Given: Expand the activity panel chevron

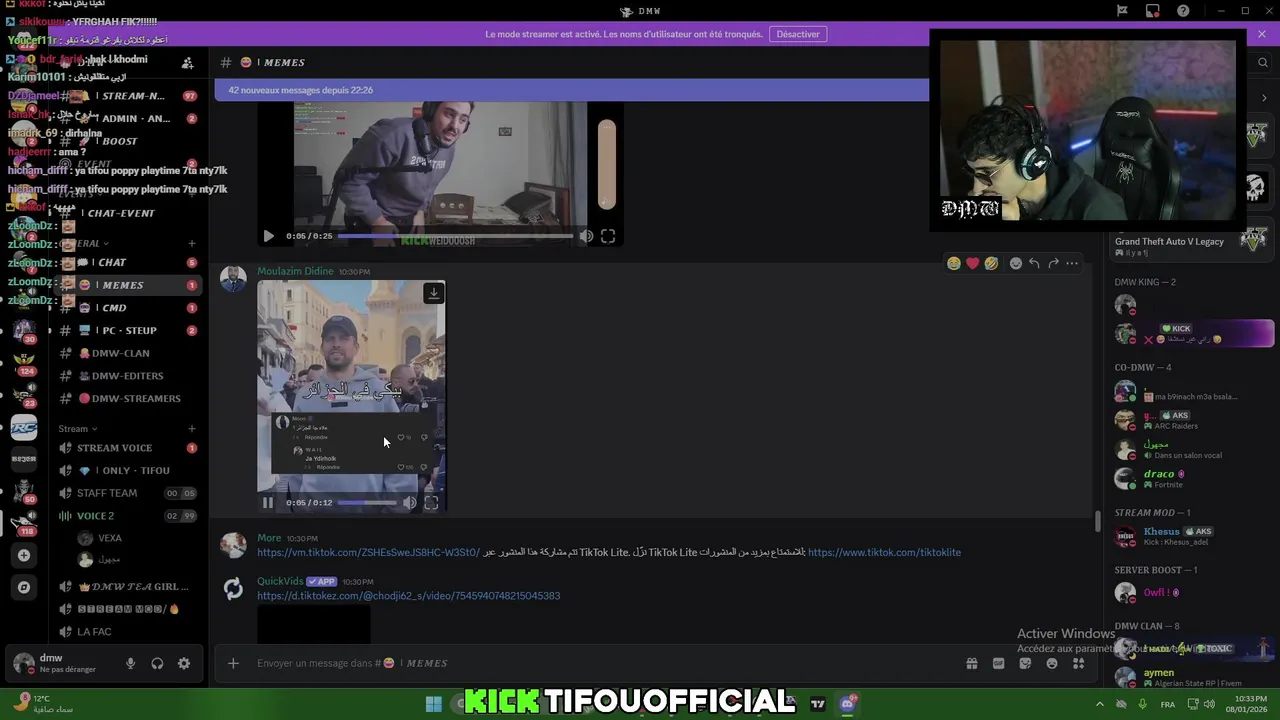Looking at the screenshot, I should tap(1264, 98).
